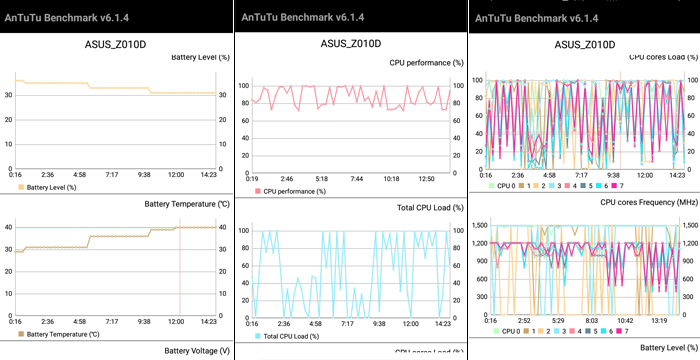Toggle core 2 swatch in CPU cores Frequency legend
700x360 pixels.
pyautogui.click(x=542, y=331)
